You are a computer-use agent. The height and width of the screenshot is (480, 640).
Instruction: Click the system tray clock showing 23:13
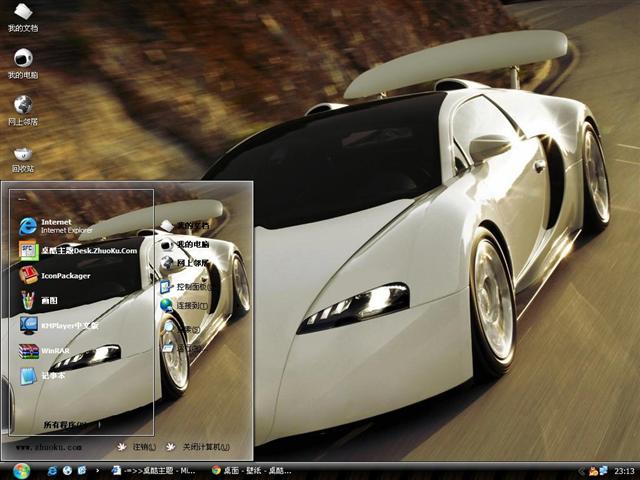click(624, 470)
